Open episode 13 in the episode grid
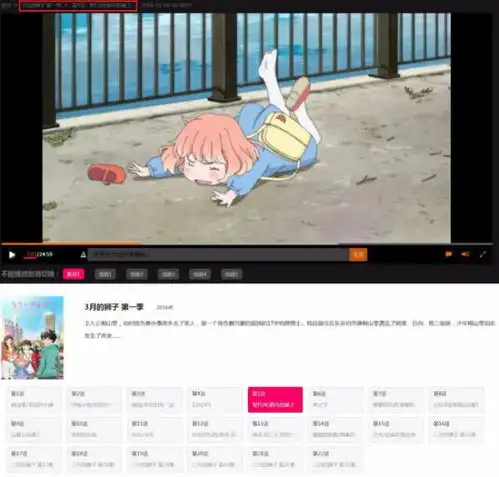Image resolution: width=499 pixels, height=477 pixels. (275, 430)
